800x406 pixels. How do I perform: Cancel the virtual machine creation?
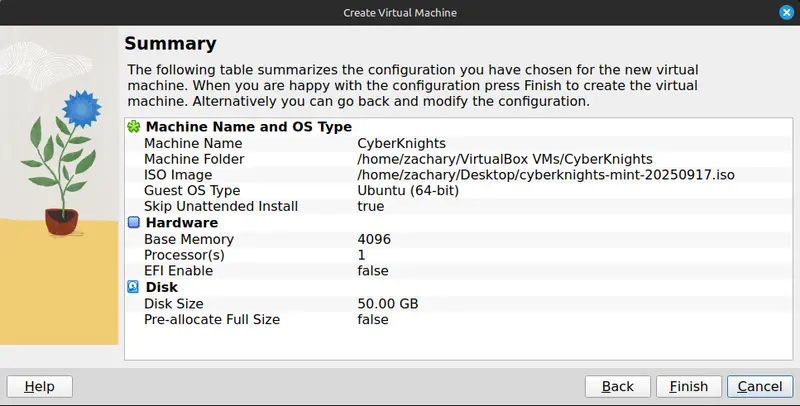(760, 387)
